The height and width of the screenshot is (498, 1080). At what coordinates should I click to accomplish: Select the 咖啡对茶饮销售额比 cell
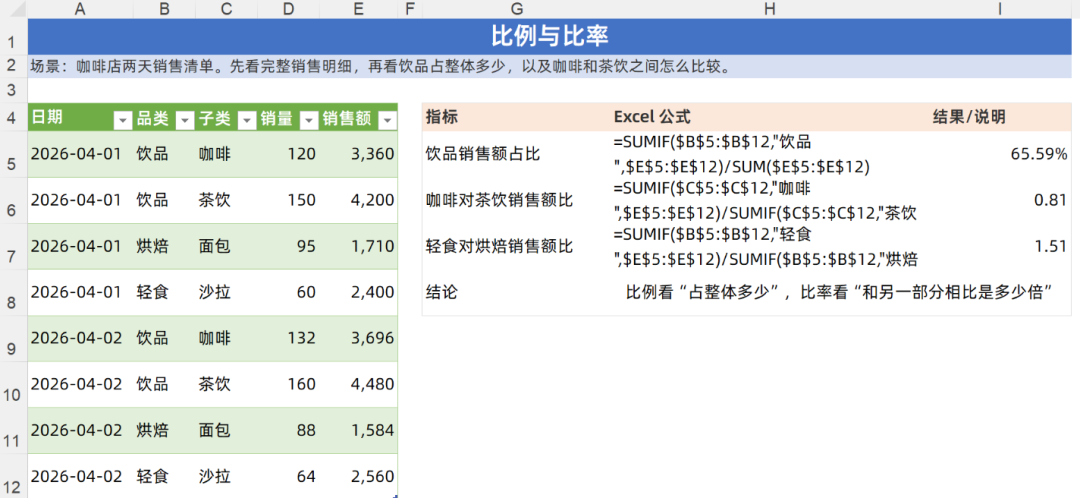click(x=517, y=200)
